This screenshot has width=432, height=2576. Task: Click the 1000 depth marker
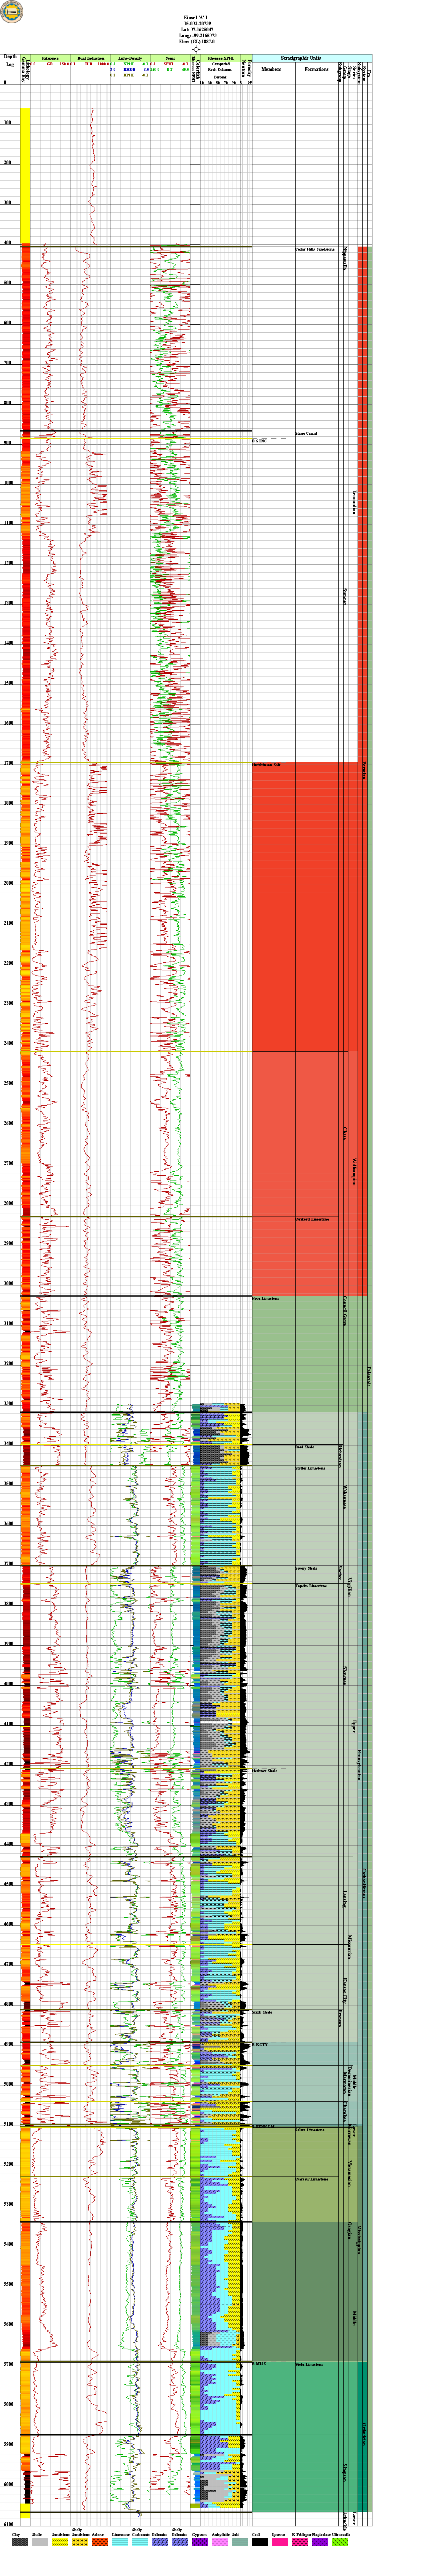9,483
